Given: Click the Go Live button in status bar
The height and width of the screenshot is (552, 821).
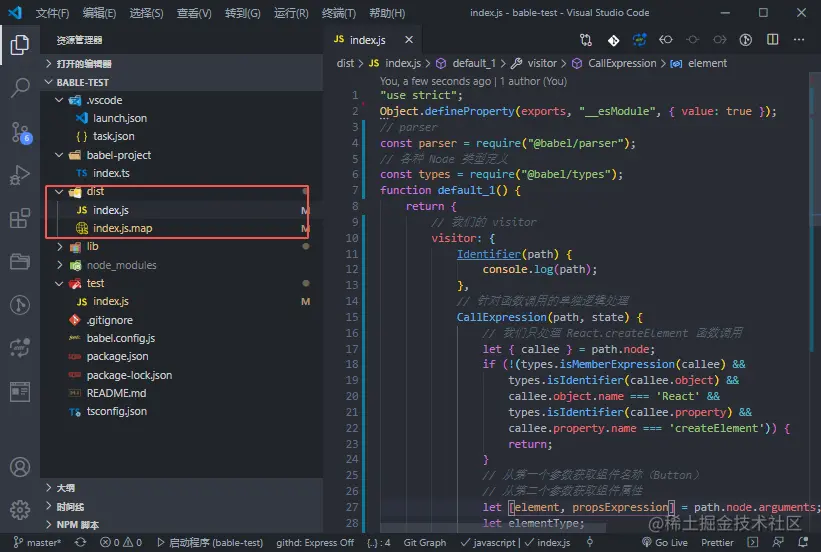Looking at the screenshot, I should (664, 542).
